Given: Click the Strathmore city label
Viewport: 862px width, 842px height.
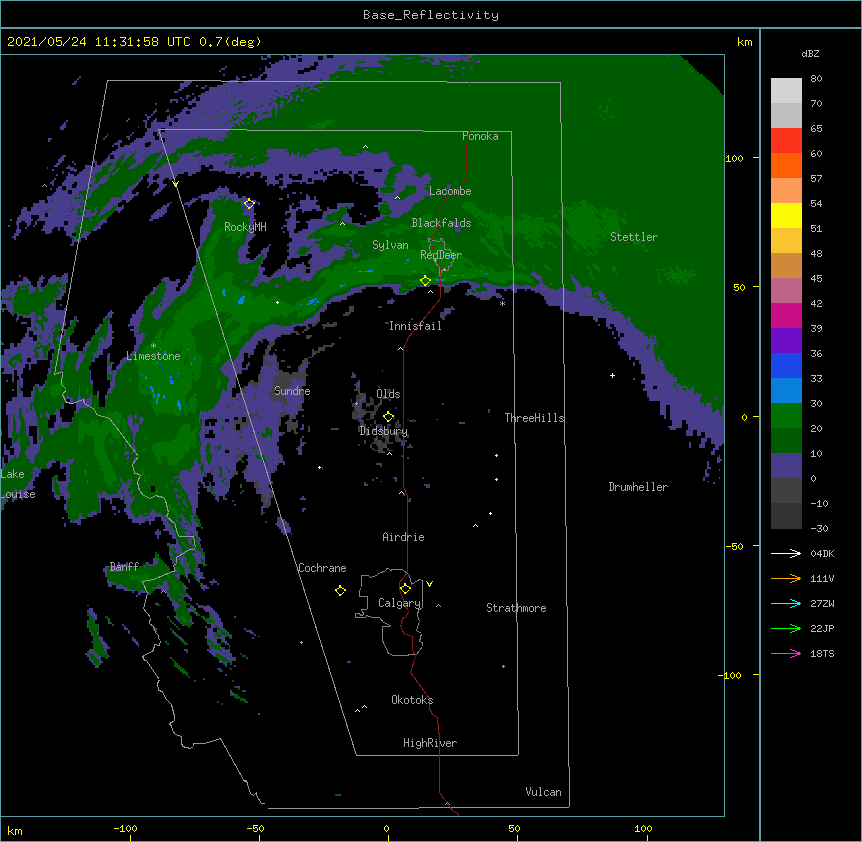Looking at the screenshot, I should point(516,608).
